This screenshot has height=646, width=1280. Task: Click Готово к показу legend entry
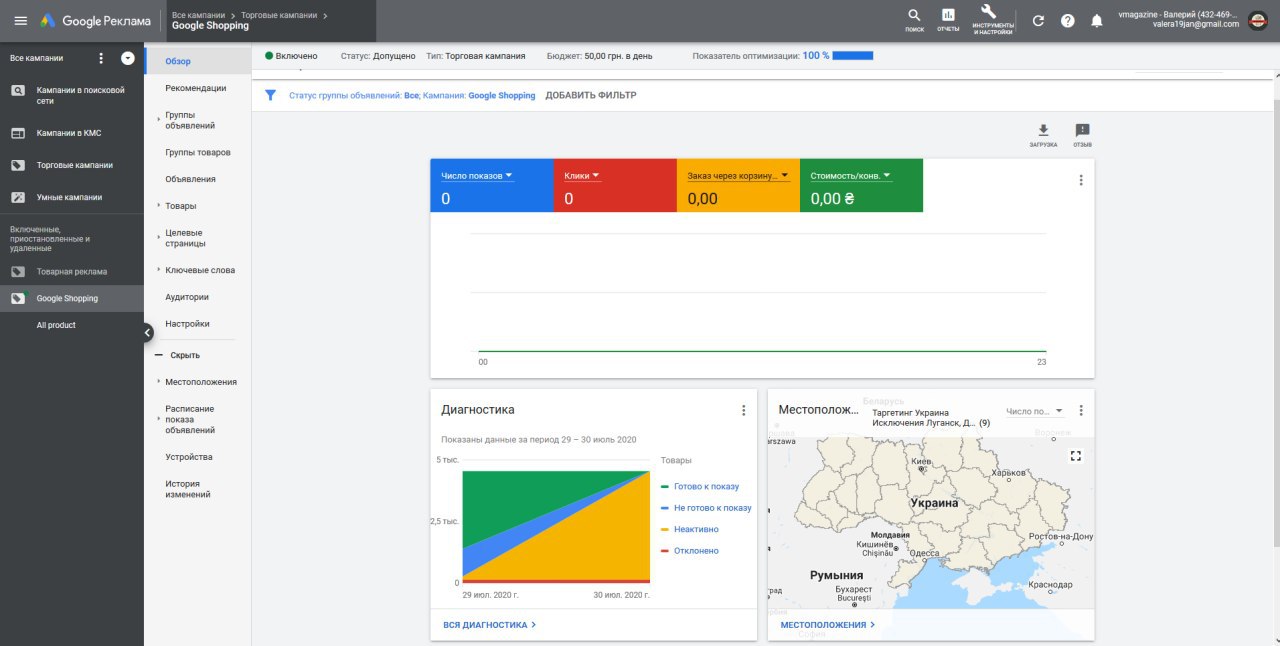point(706,486)
